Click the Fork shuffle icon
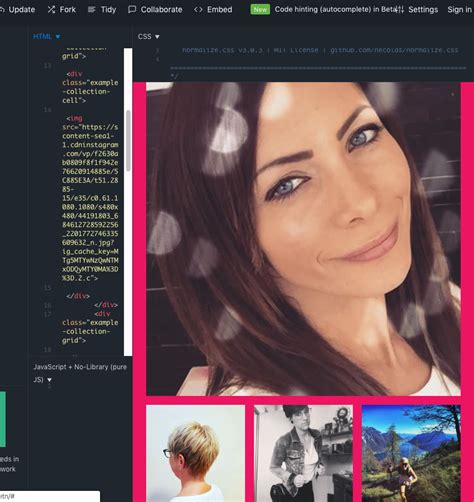Image resolution: width=474 pixels, height=502 pixels. pyautogui.click(x=51, y=10)
